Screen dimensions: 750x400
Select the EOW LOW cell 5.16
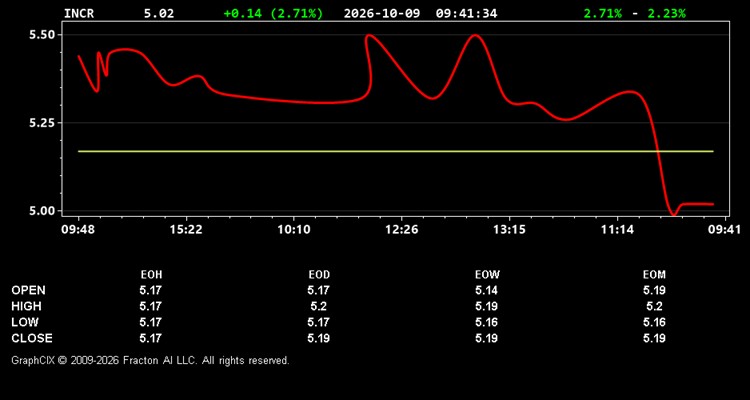click(486, 322)
